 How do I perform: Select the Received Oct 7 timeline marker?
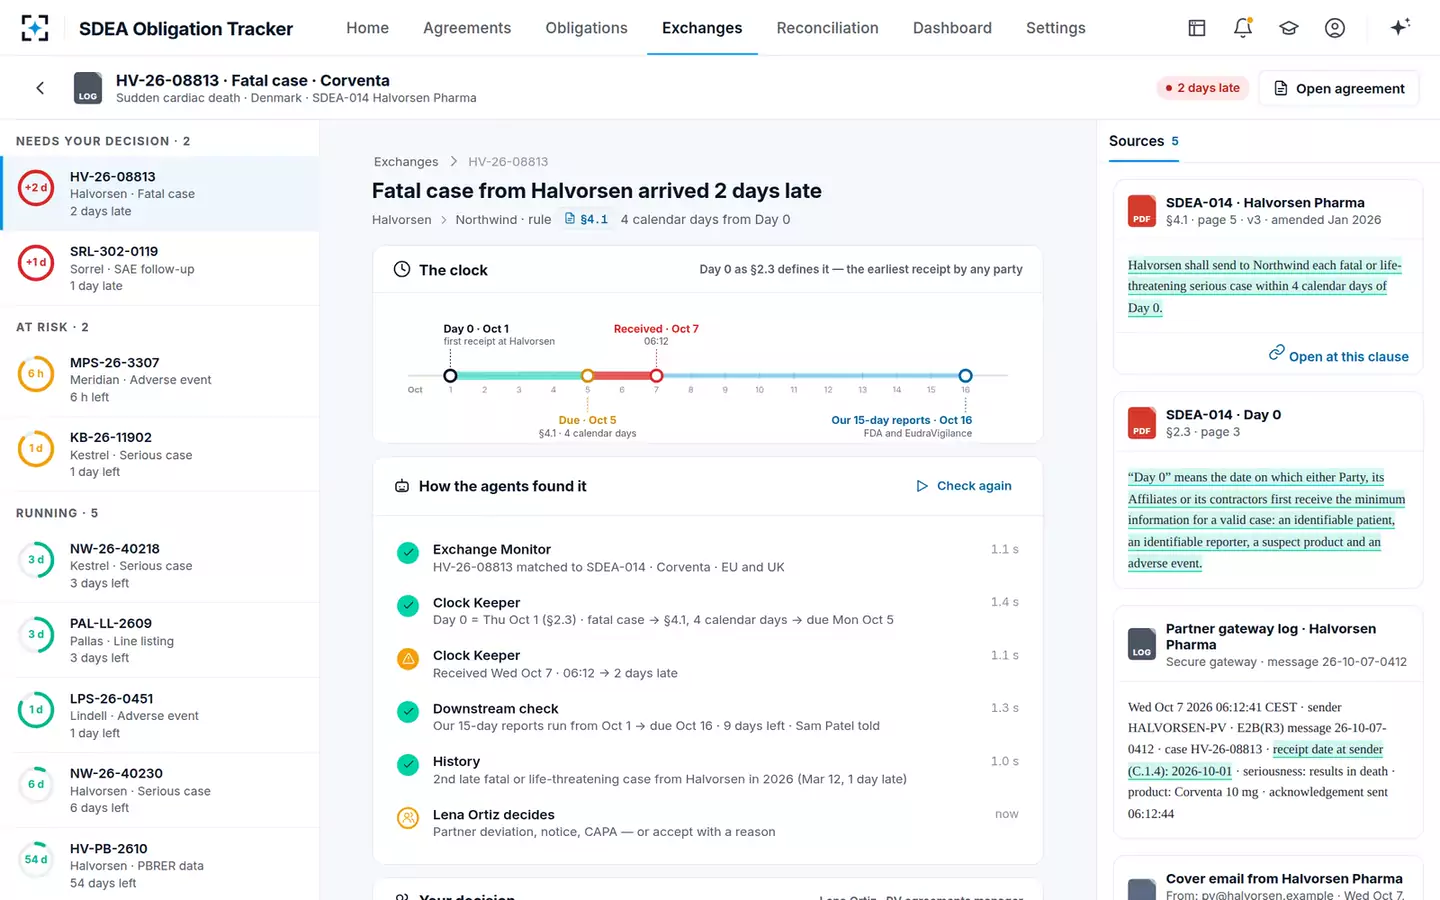point(656,376)
